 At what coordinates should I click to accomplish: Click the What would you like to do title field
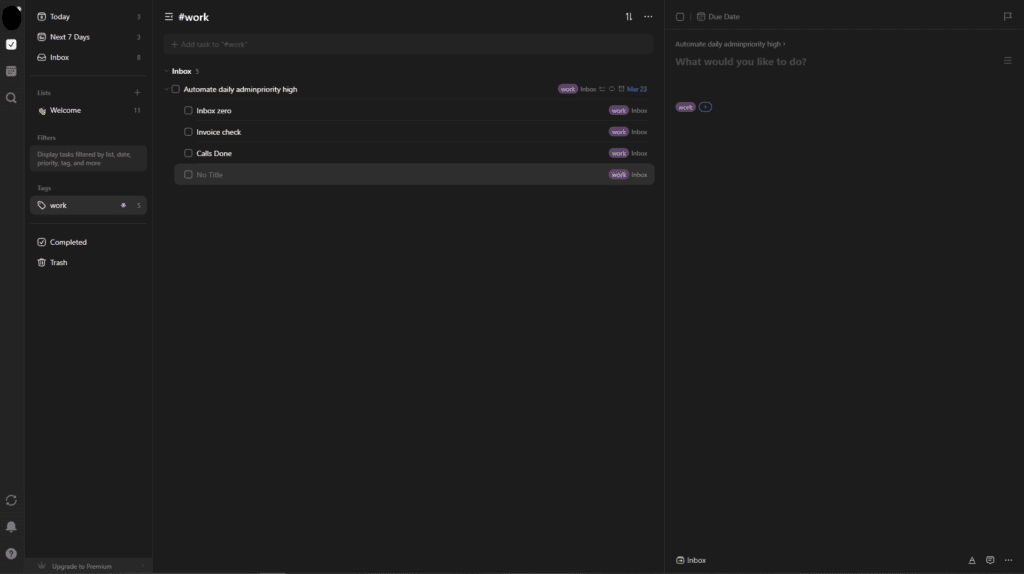[741, 61]
